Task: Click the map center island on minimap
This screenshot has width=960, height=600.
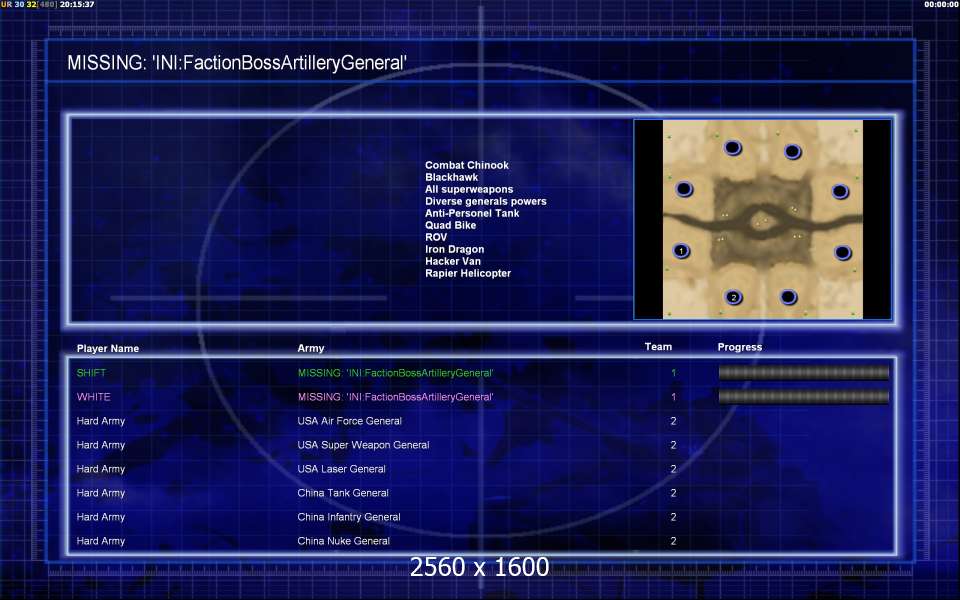Action: tap(762, 222)
